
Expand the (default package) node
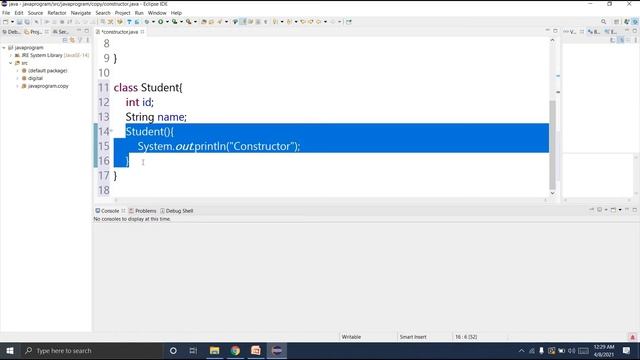[18, 71]
